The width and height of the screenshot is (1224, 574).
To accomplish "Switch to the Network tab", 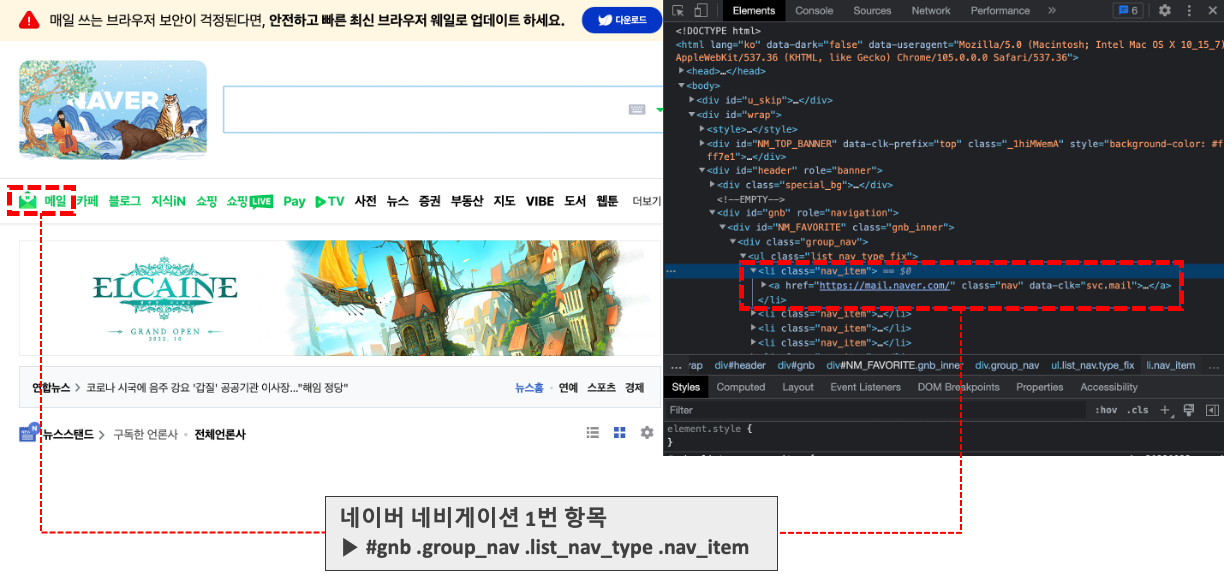I will (931, 11).
